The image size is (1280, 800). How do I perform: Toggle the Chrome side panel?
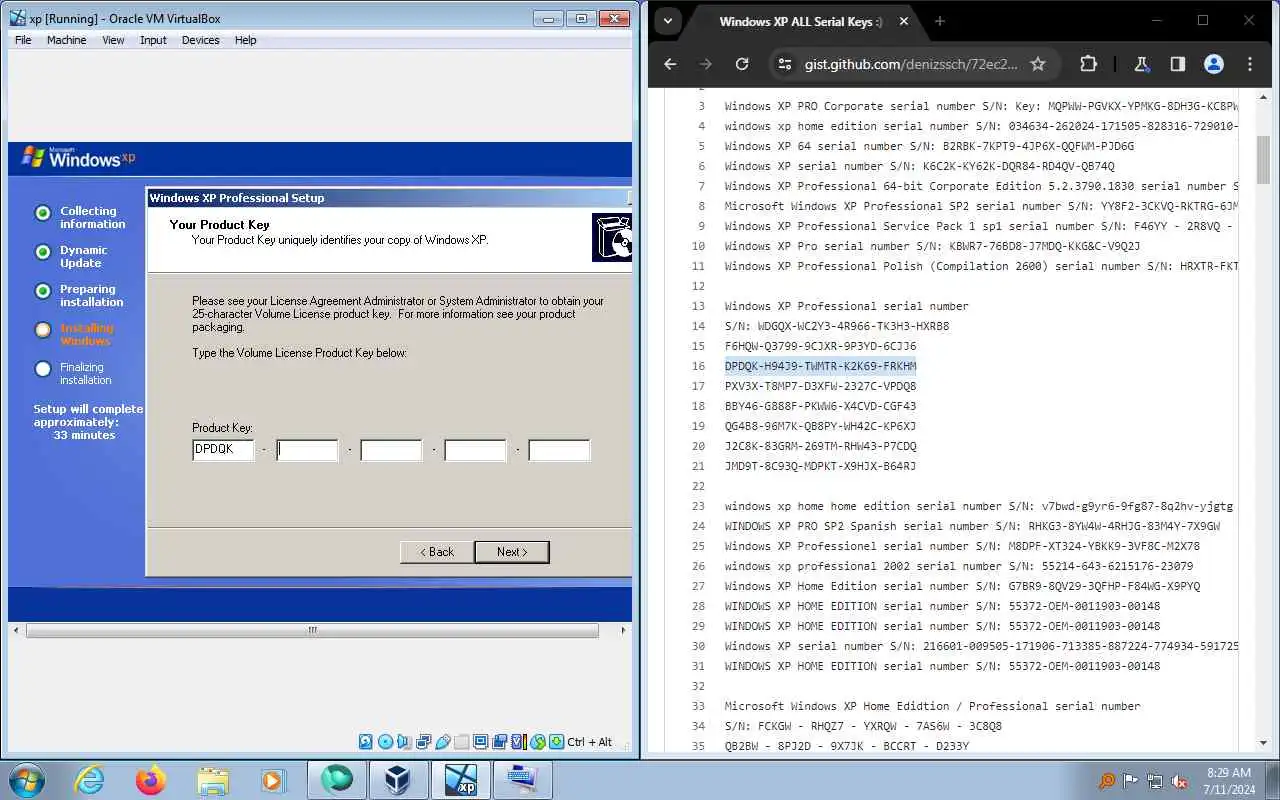(1178, 64)
